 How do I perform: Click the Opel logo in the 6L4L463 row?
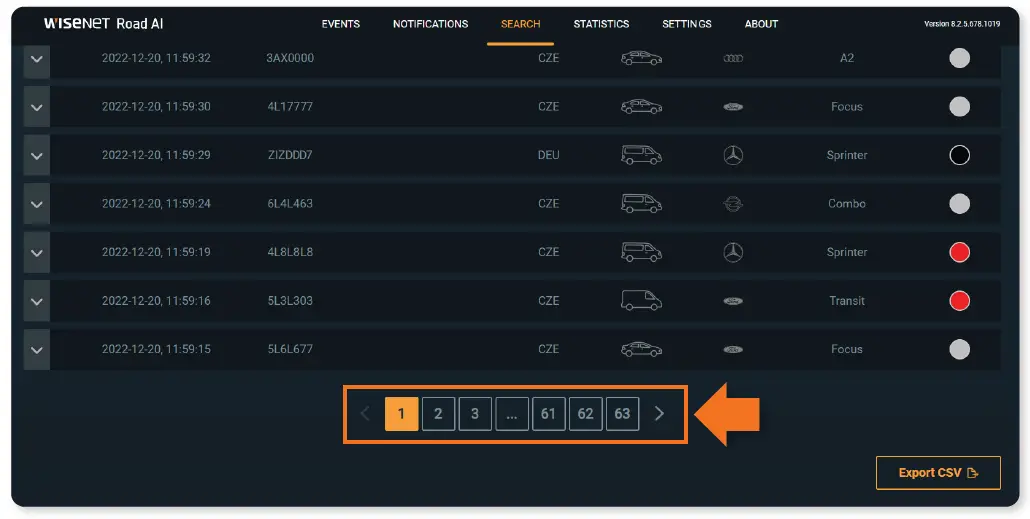[733, 204]
